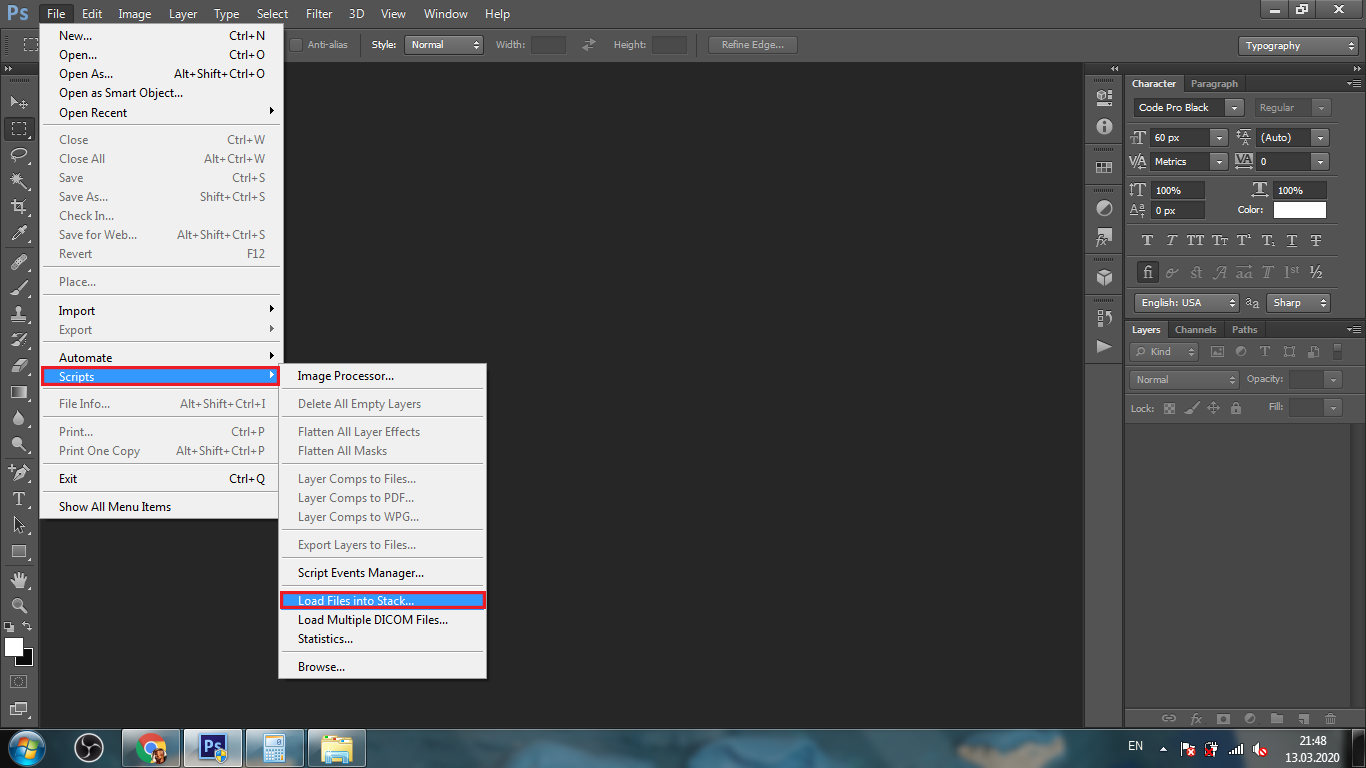Screen dimensions: 1366x768
Task: Open the Adjustments panel icon
Action: 1104,208
